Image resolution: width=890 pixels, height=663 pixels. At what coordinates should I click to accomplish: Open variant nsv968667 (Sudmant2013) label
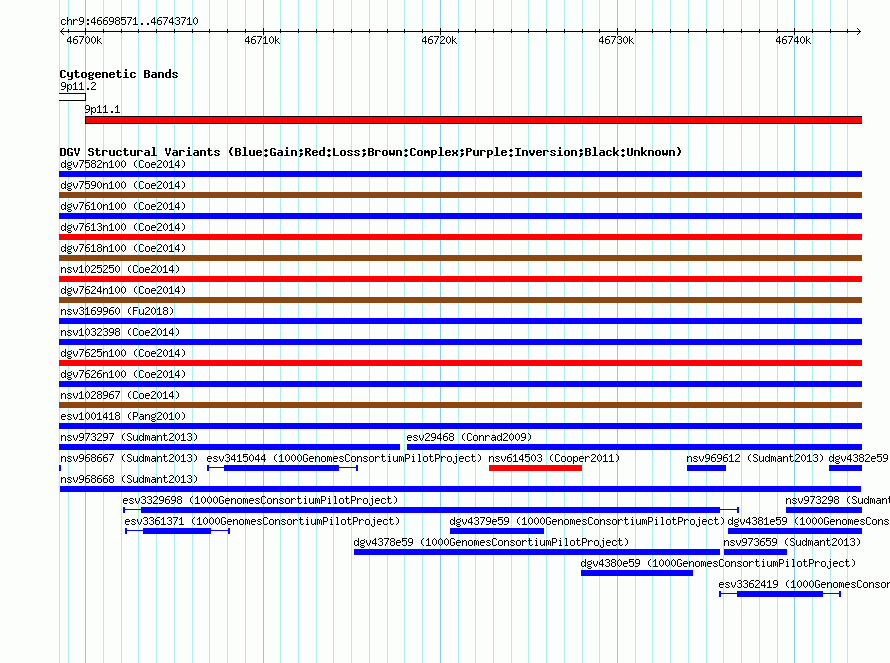[129, 458]
